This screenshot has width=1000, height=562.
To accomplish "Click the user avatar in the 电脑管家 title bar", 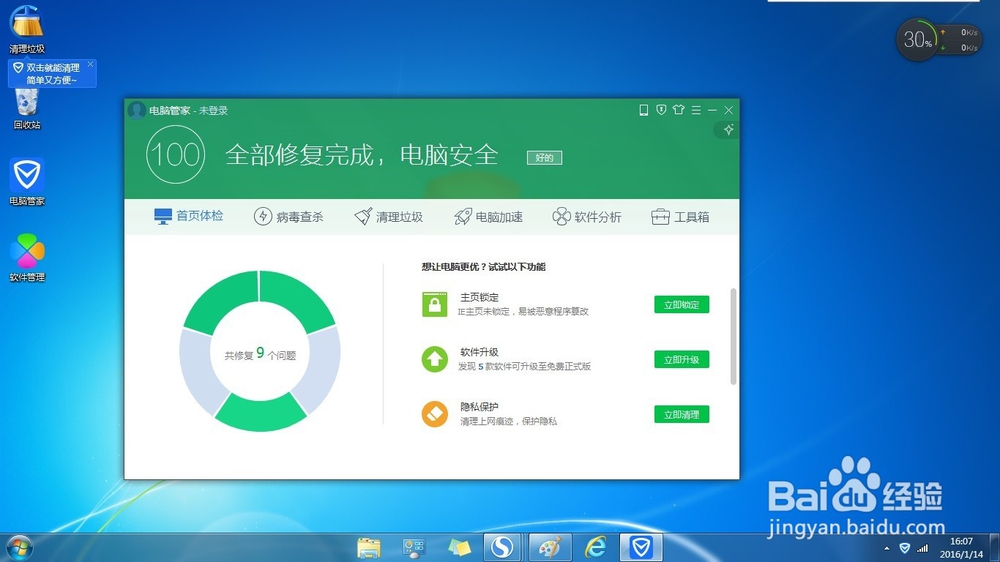I will coord(136,110).
